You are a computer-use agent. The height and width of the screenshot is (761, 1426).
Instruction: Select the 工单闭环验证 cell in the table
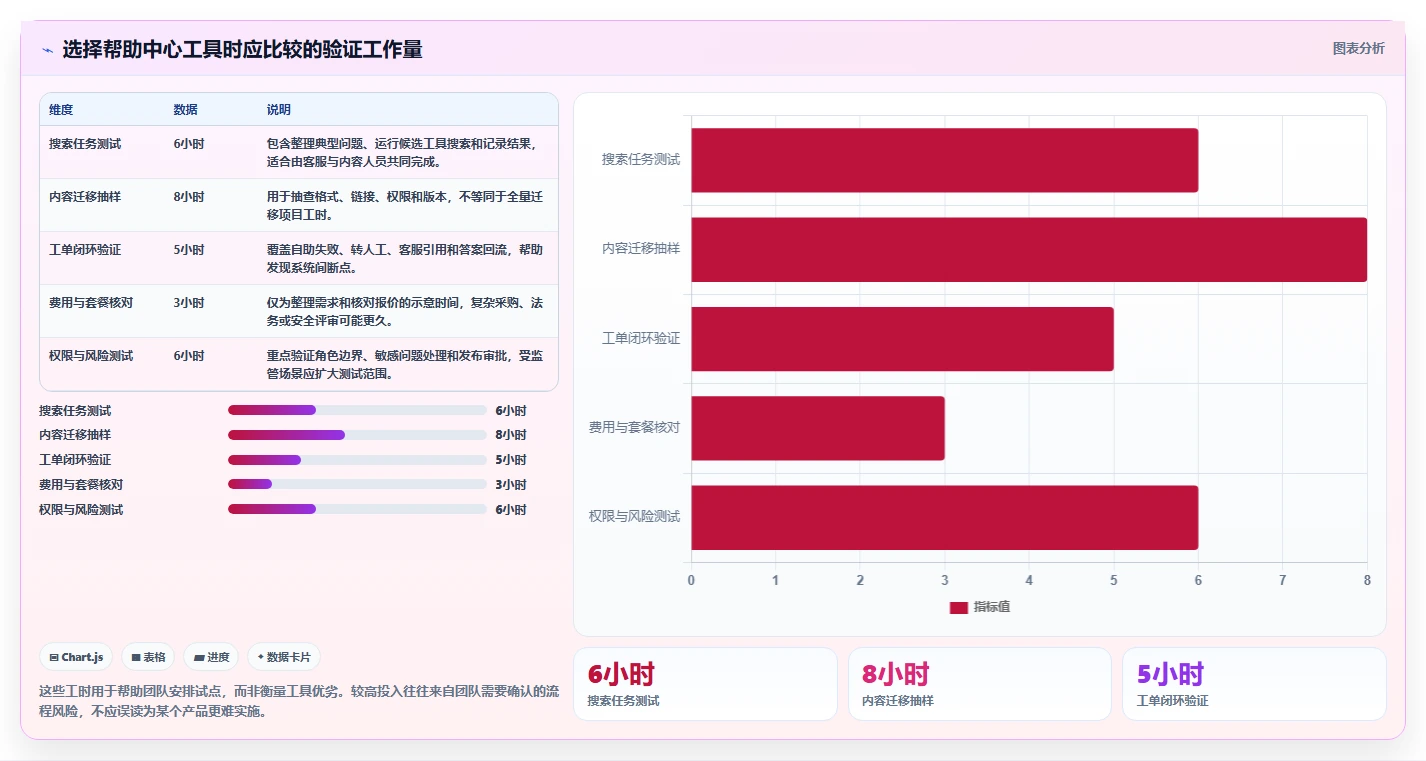pyautogui.click(x=85, y=250)
